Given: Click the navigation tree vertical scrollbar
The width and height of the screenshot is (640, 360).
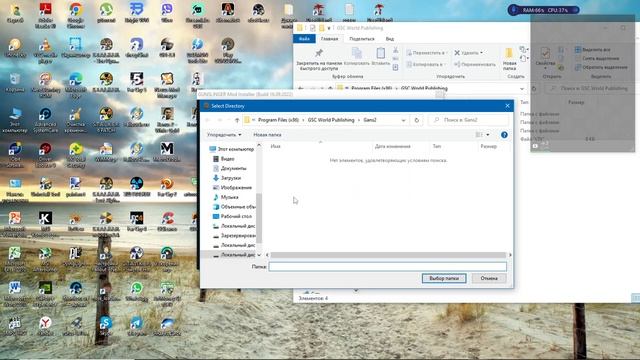Looking at the screenshot, I should point(259,218).
